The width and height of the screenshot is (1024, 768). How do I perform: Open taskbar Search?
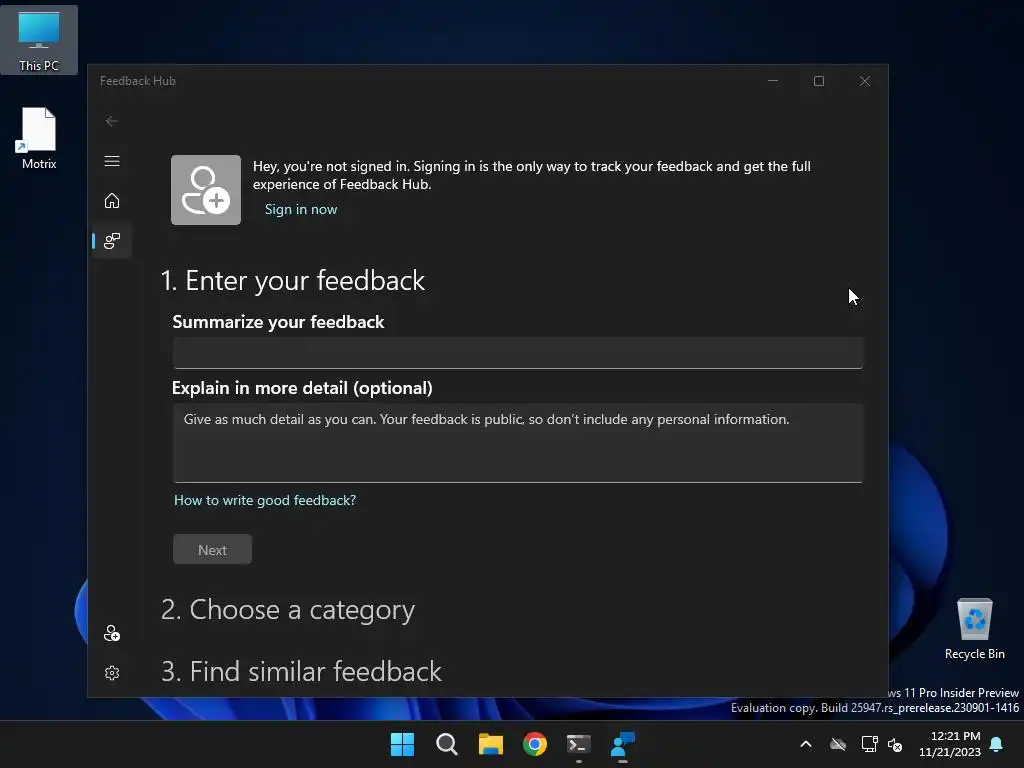(x=447, y=744)
